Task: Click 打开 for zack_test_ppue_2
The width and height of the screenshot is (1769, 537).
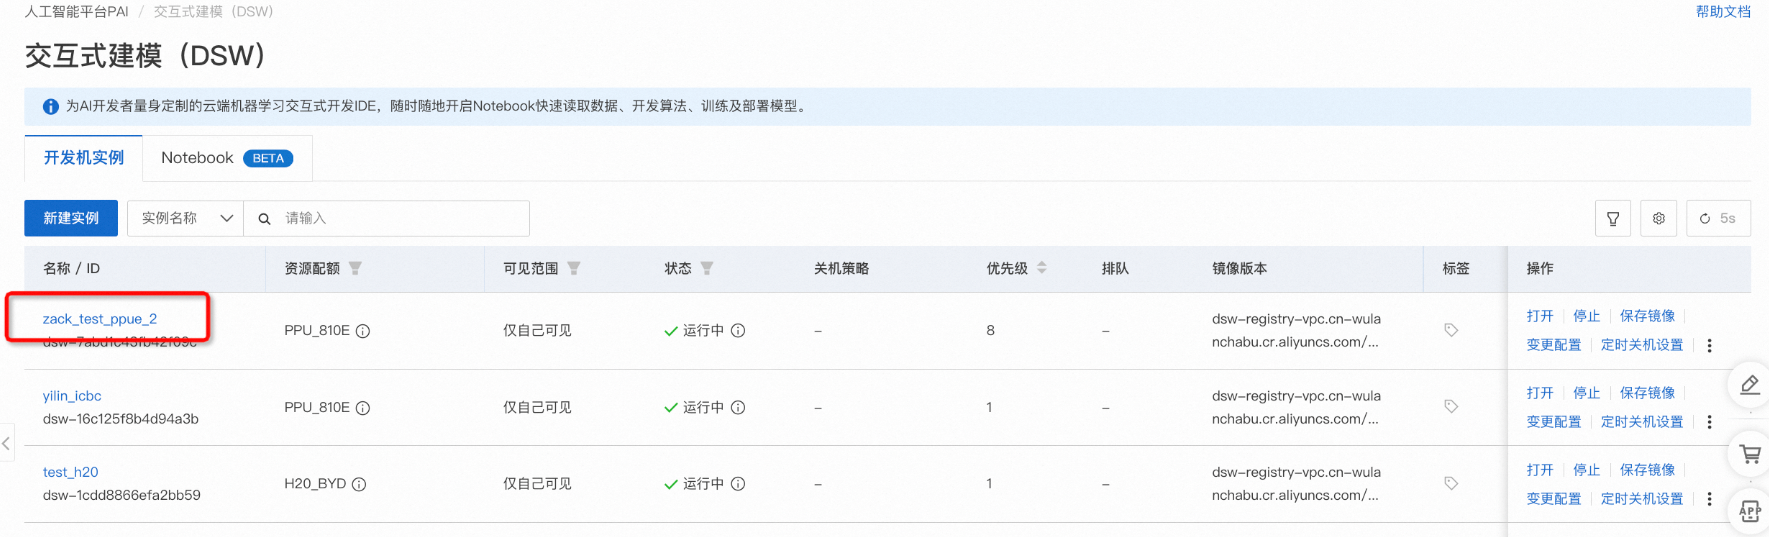Action: [1540, 316]
